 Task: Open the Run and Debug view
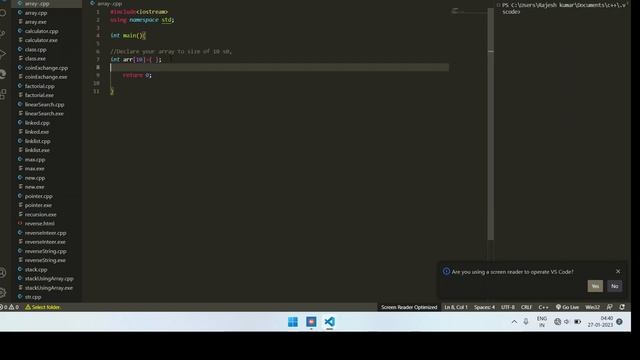(x=3, y=54)
